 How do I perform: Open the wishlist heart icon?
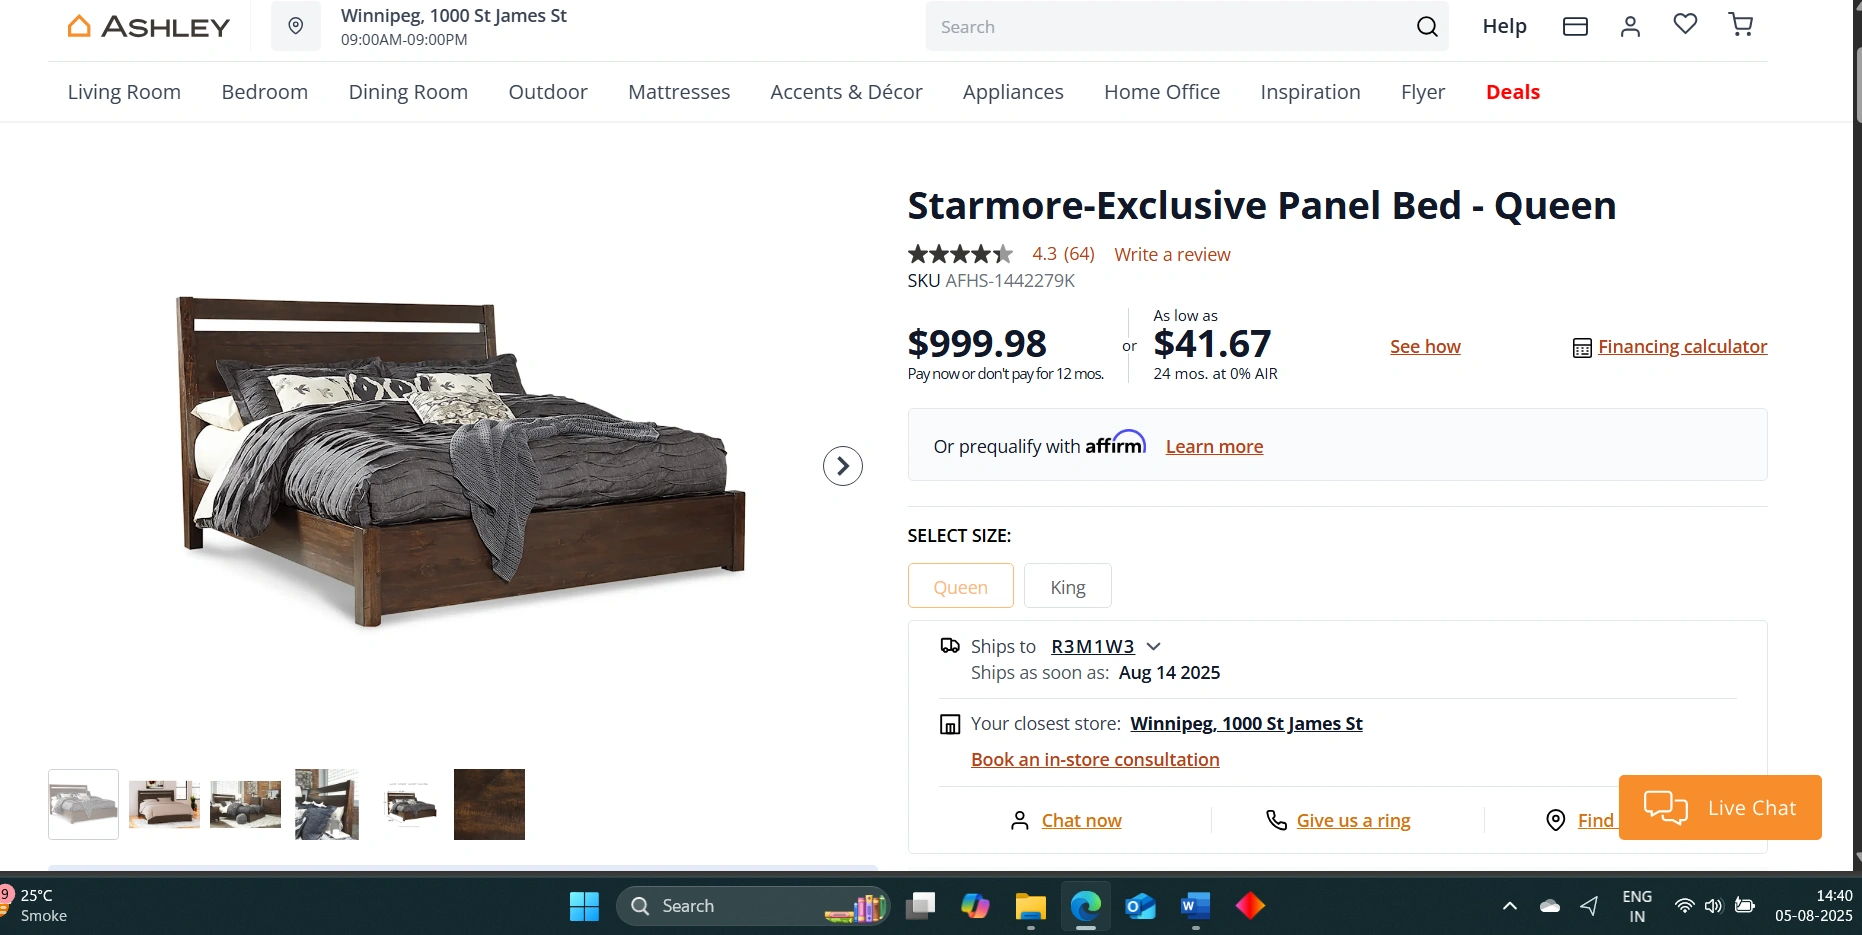(x=1685, y=24)
